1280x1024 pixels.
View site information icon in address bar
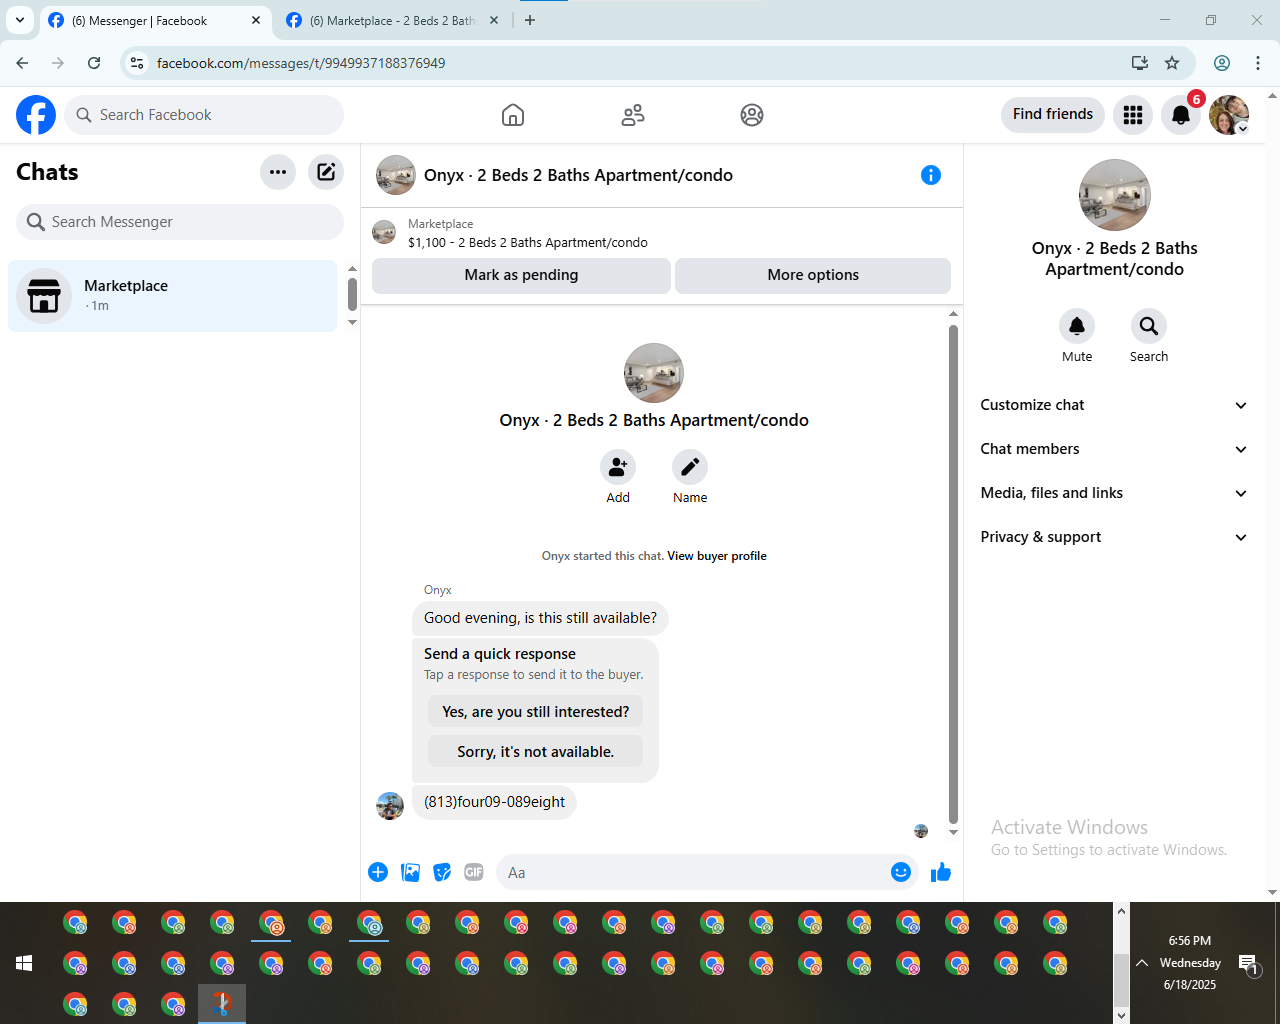coord(138,63)
